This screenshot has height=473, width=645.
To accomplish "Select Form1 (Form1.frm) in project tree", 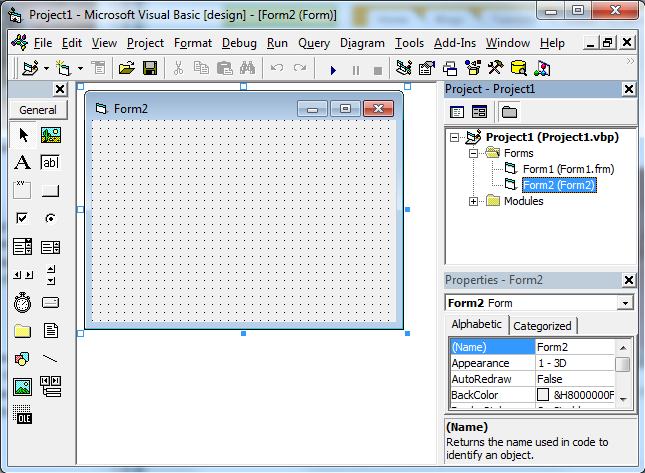I will [x=568, y=169].
